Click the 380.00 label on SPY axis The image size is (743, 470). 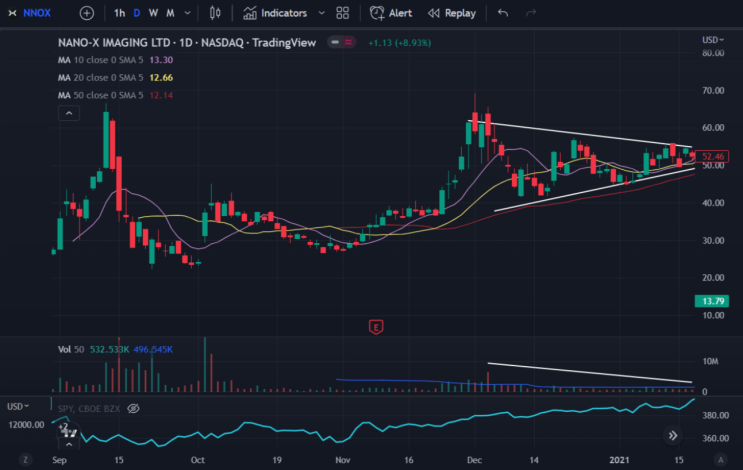(715, 416)
